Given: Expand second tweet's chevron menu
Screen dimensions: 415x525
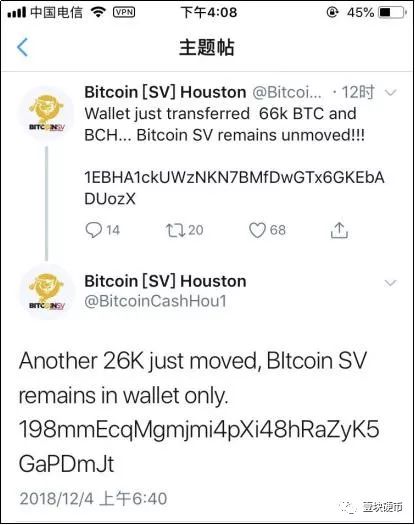Looking at the screenshot, I should point(391,283).
